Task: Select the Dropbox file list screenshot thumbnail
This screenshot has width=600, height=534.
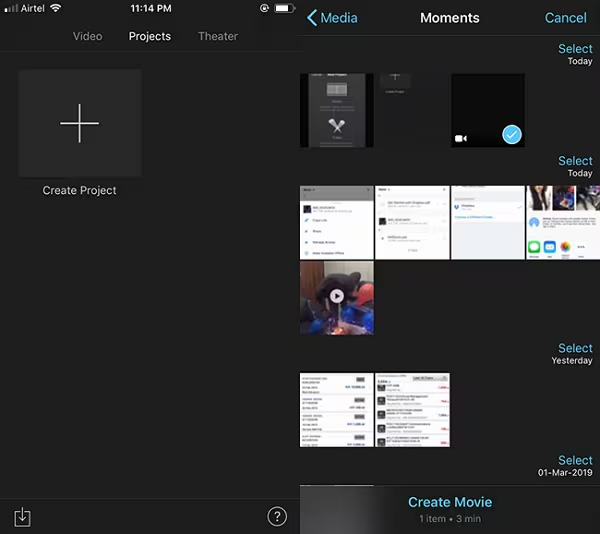Action: pos(412,223)
